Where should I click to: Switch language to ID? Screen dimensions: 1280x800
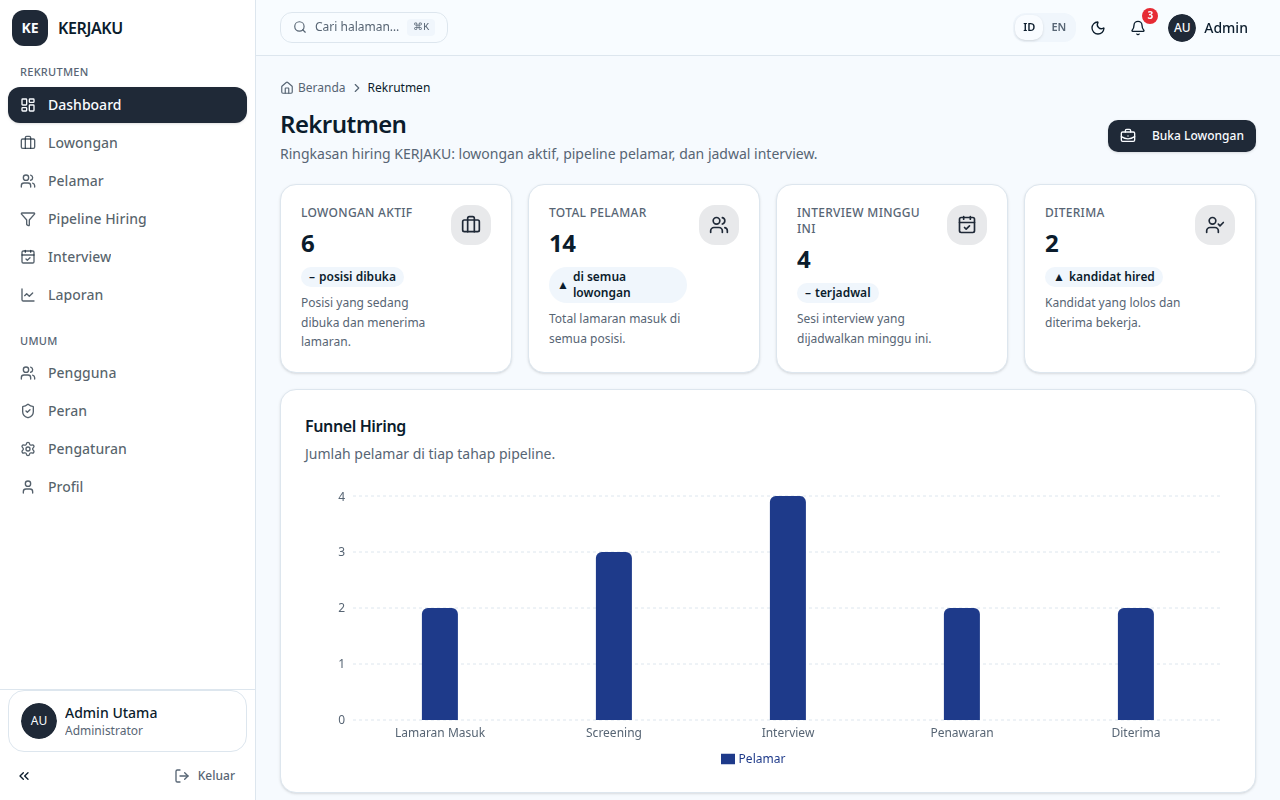tap(1029, 28)
